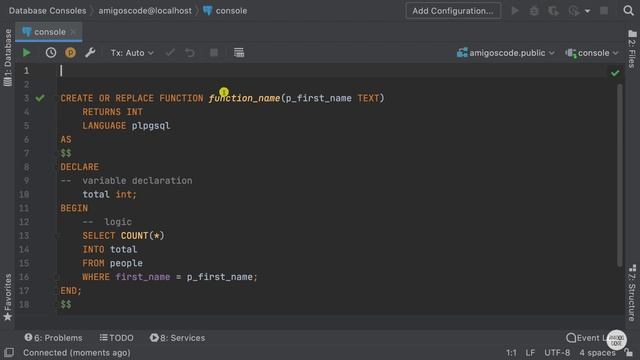The width and height of the screenshot is (640, 360).
Task: Run the query with the green Execute button
Action: click(27, 53)
